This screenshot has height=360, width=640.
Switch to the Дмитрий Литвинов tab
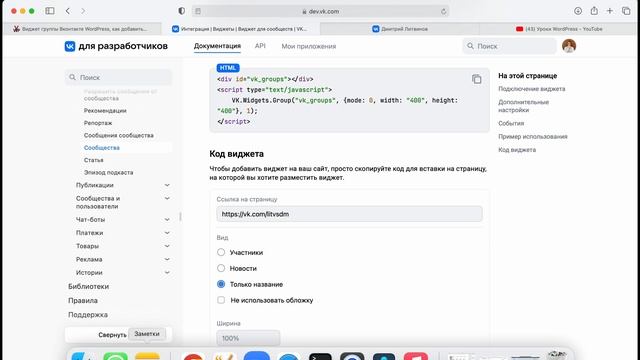click(x=400, y=29)
